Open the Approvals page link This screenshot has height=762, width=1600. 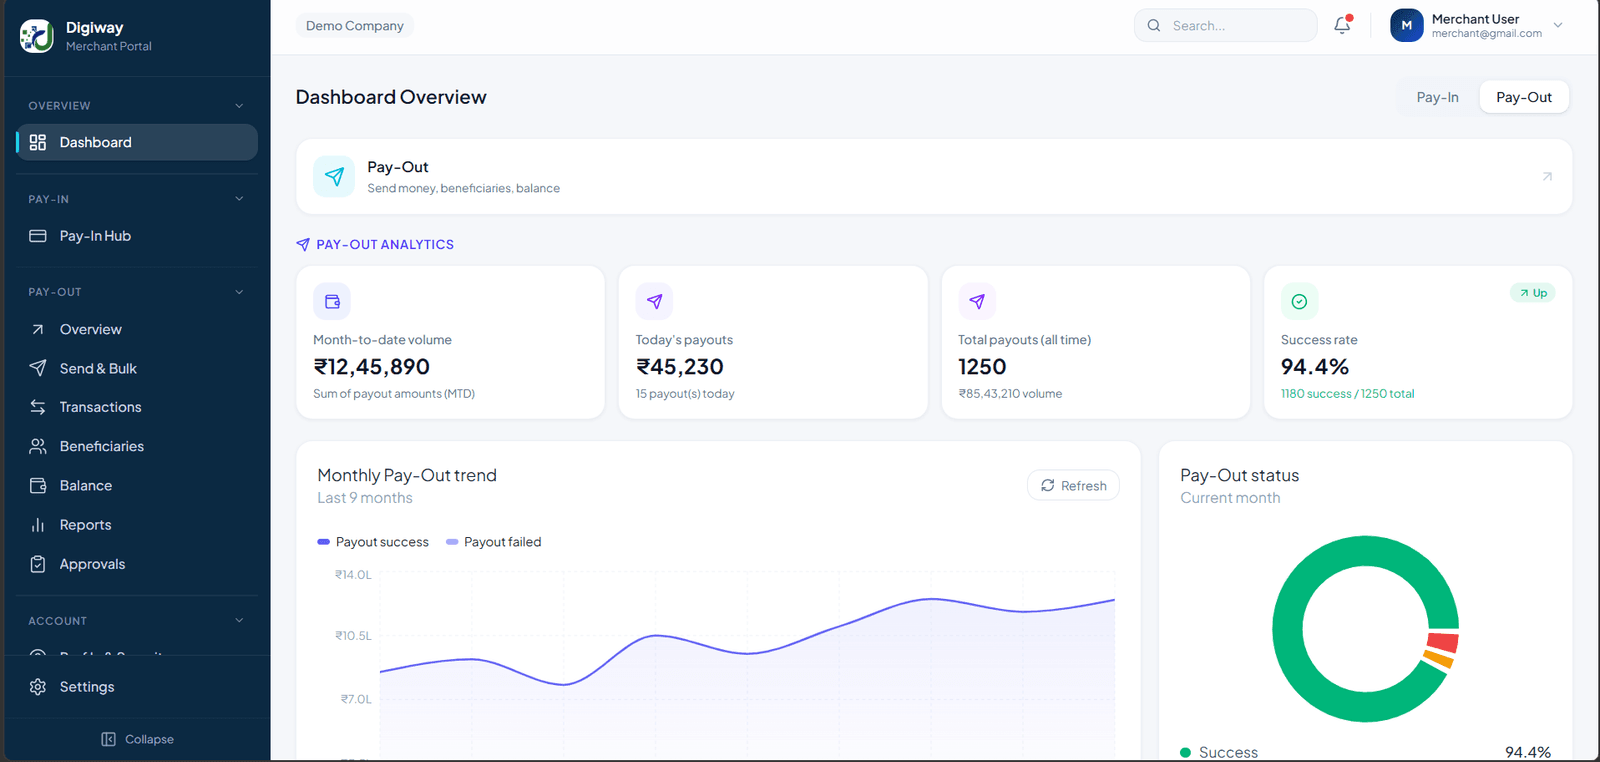pyautogui.click(x=137, y=564)
